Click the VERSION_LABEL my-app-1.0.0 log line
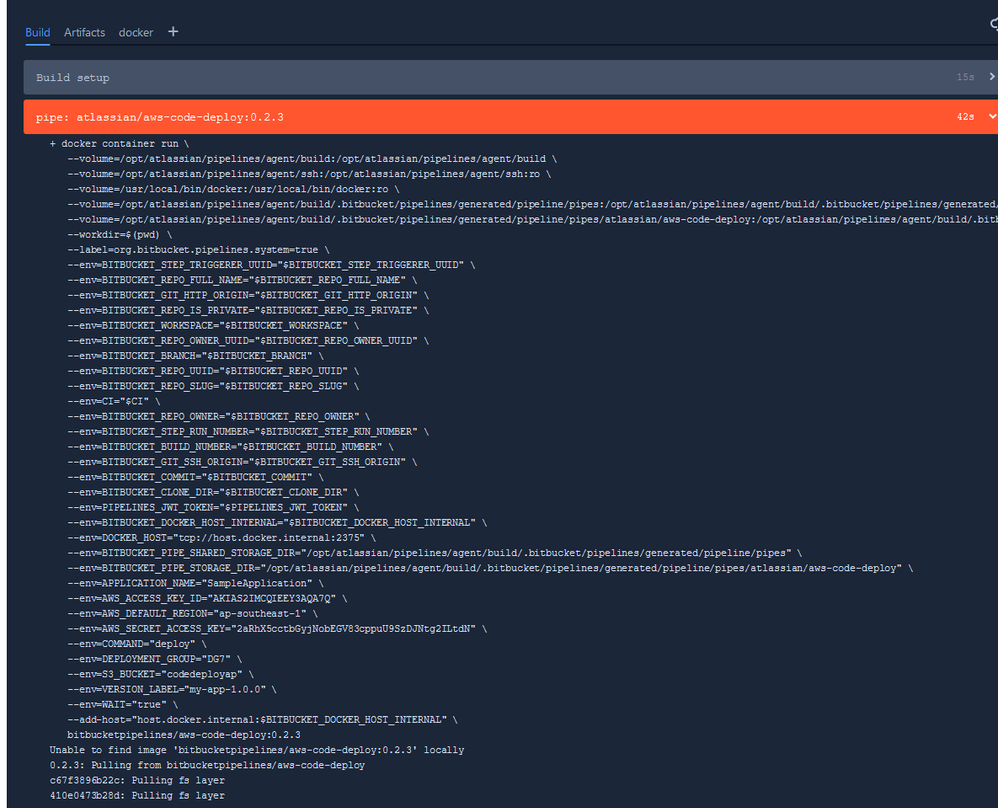This screenshot has height=808, width=998. point(172,690)
